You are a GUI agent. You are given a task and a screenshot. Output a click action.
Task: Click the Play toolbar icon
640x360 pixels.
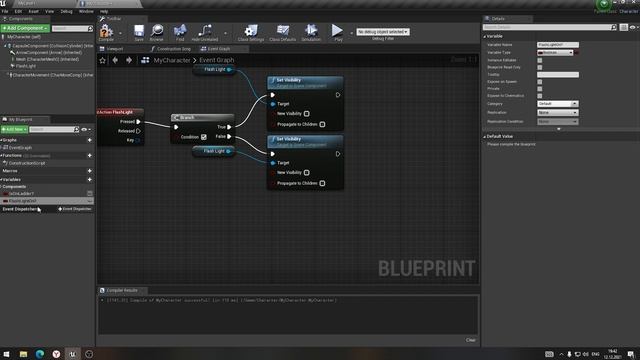tap(337, 32)
